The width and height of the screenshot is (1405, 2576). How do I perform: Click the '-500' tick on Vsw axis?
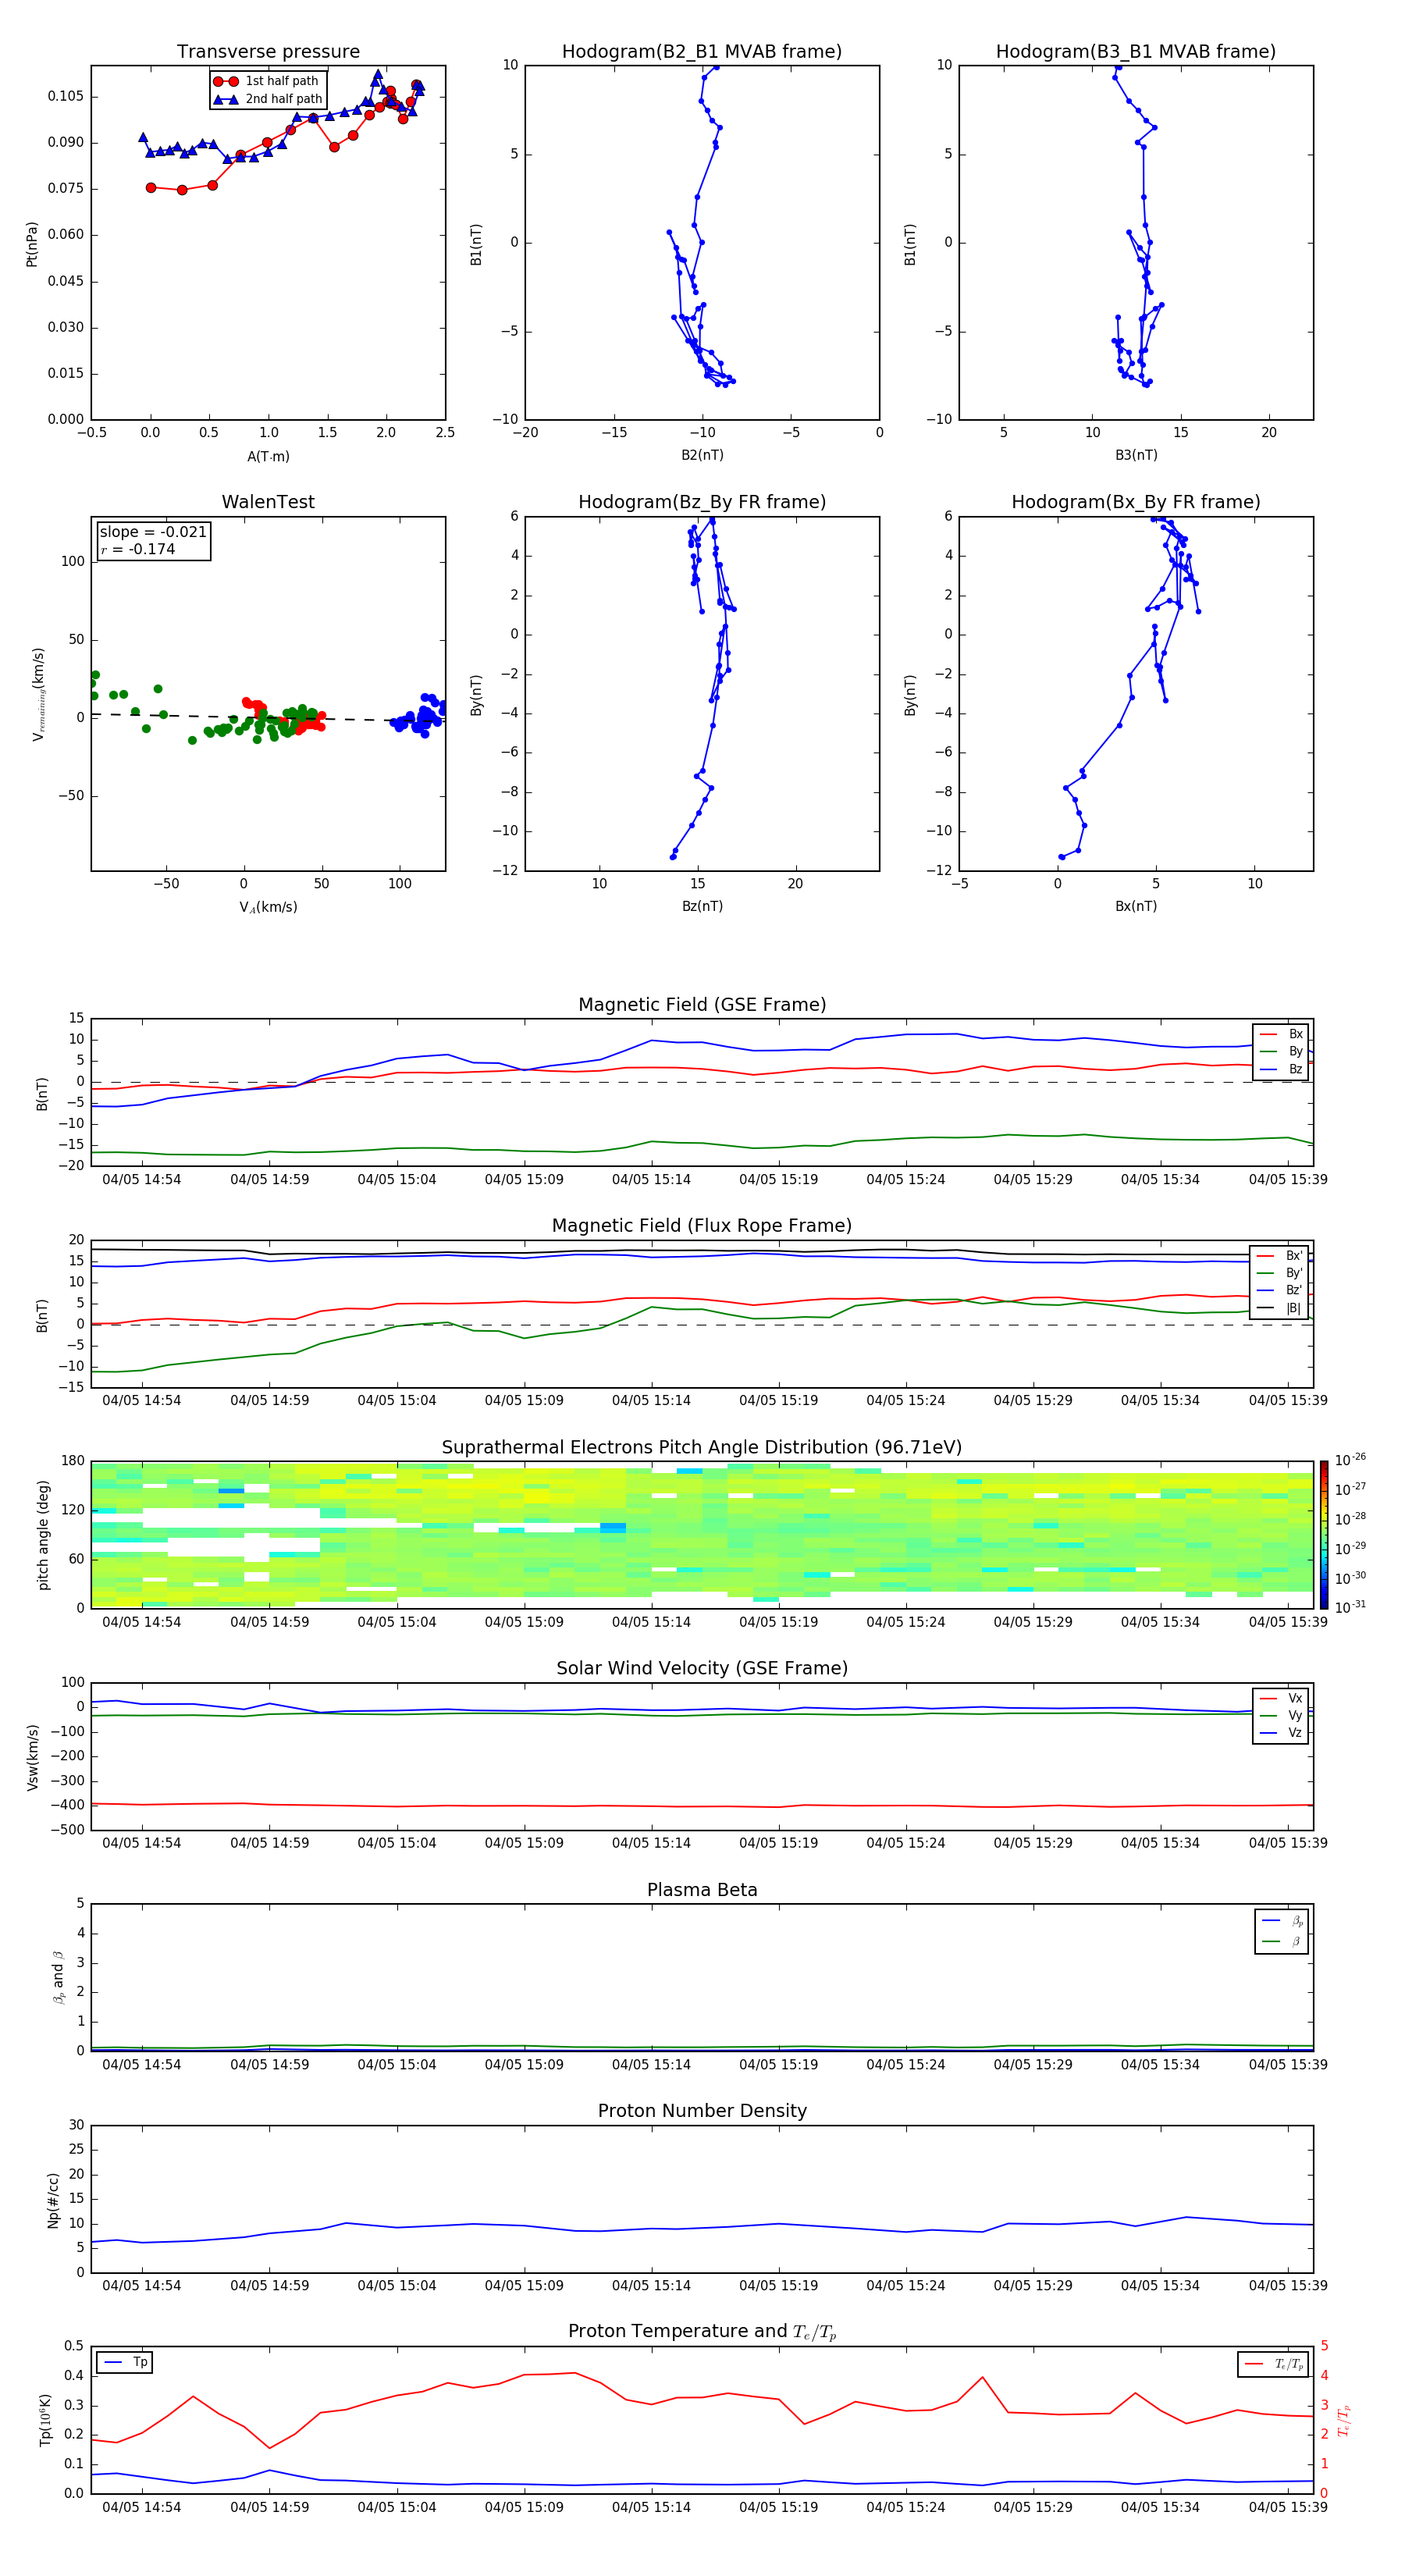pyautogui.click(x=67, y=1830)
